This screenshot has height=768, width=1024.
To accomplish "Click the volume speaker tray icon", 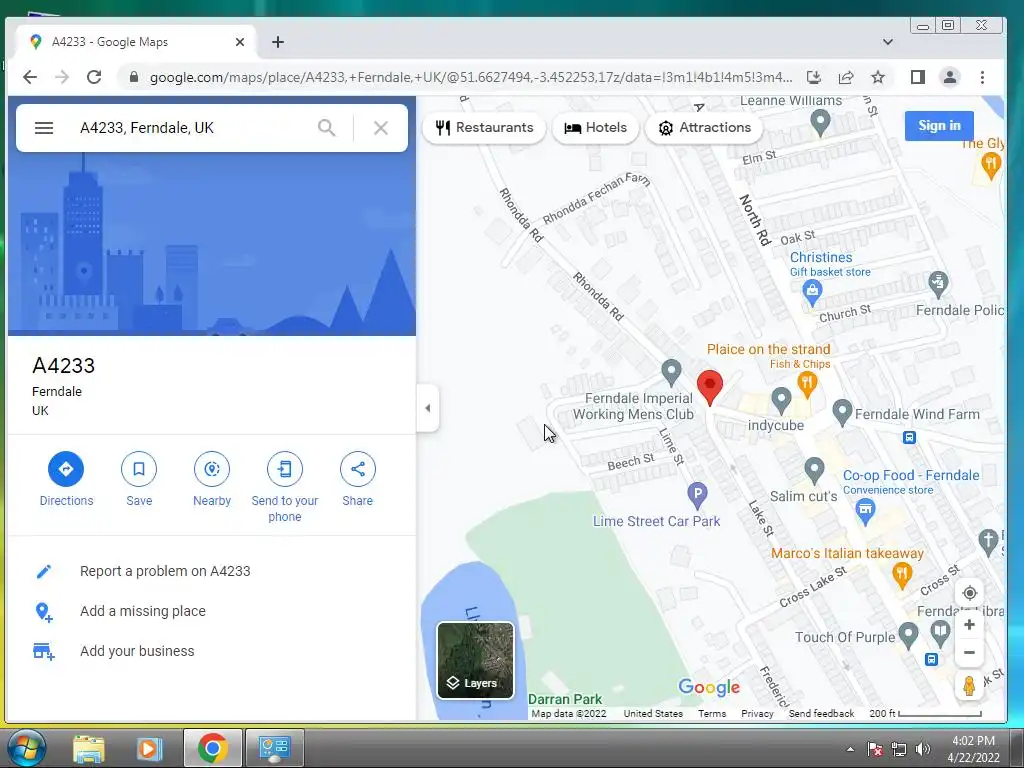I will pyautogui.click(x=922, y=750).
